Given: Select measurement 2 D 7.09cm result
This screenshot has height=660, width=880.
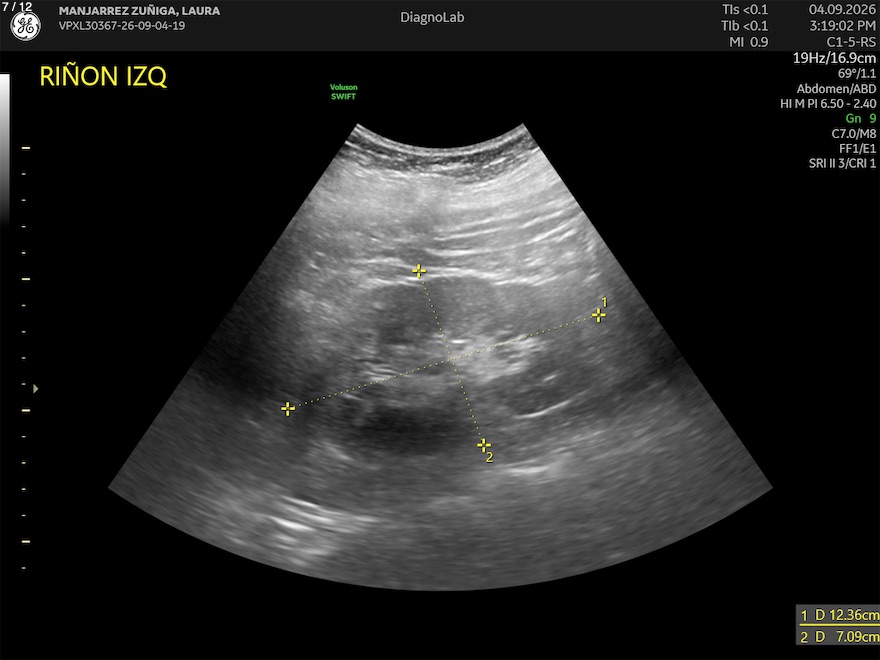Looking at the screenshot, I should tap(838, 636).
